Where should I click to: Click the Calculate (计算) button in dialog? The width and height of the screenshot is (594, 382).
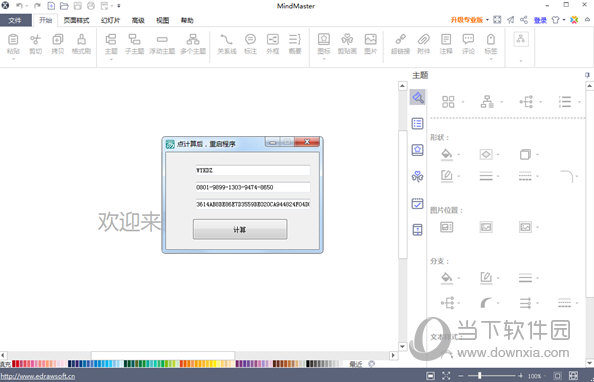coord(240,229)
